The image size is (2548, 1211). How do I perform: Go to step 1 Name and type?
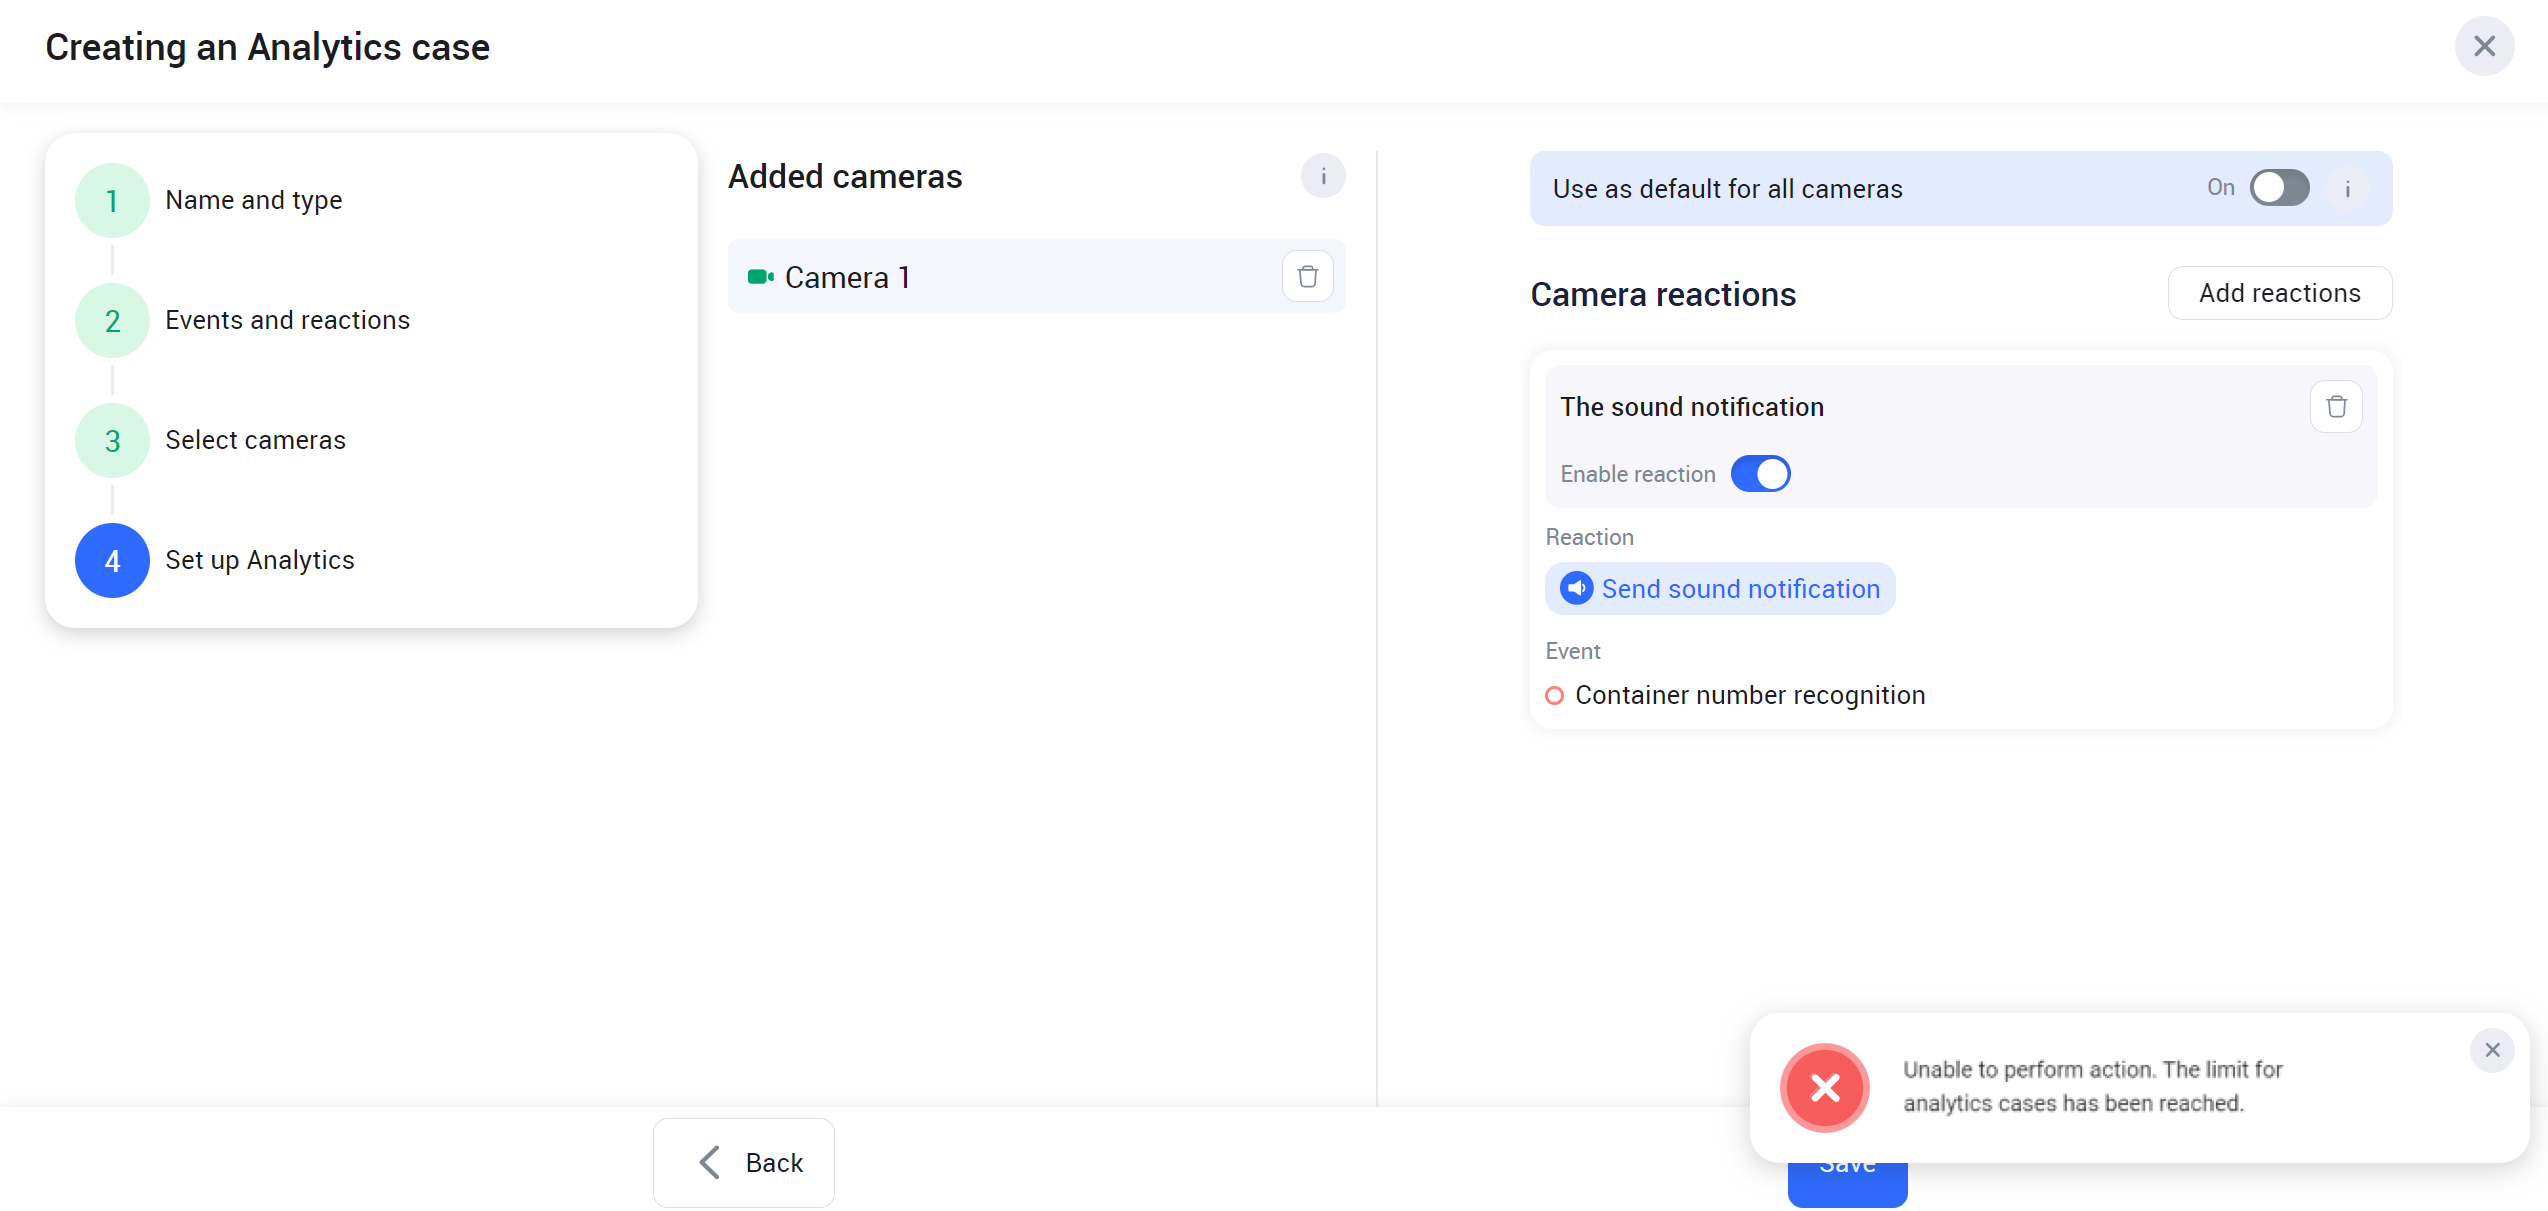tap(112, 201)
